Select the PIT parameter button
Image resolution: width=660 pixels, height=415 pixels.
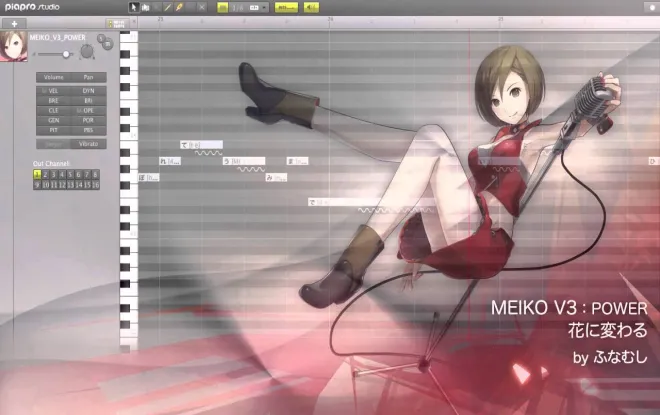53,130
